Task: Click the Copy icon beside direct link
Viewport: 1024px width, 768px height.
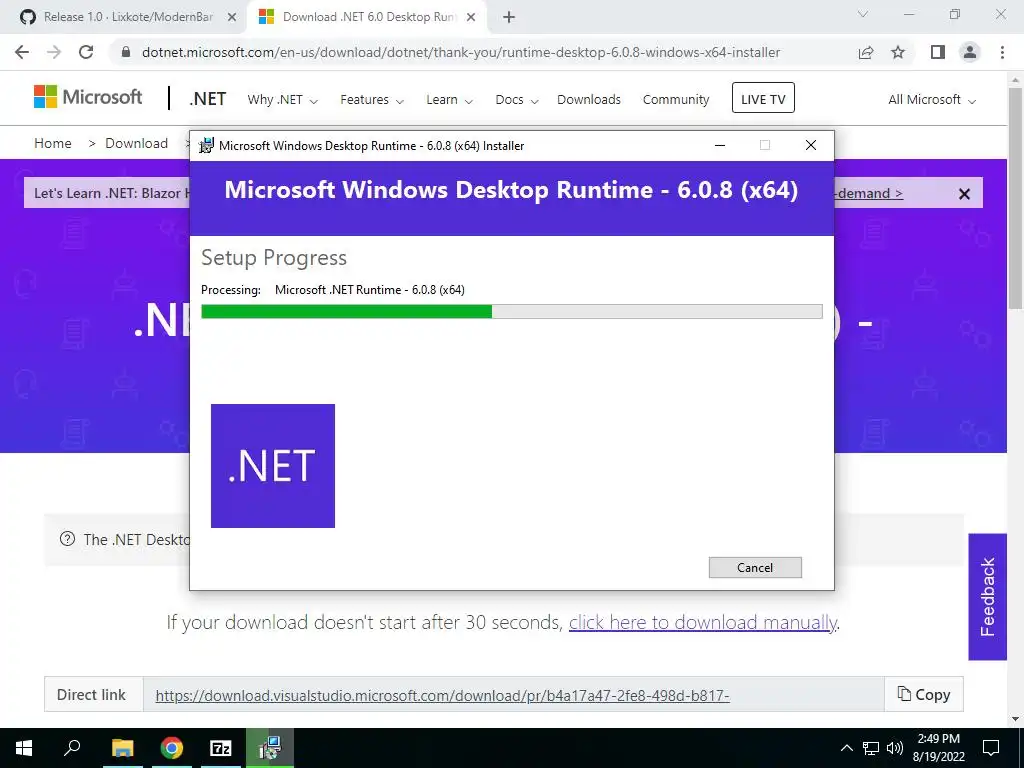Action: [904, 694]
